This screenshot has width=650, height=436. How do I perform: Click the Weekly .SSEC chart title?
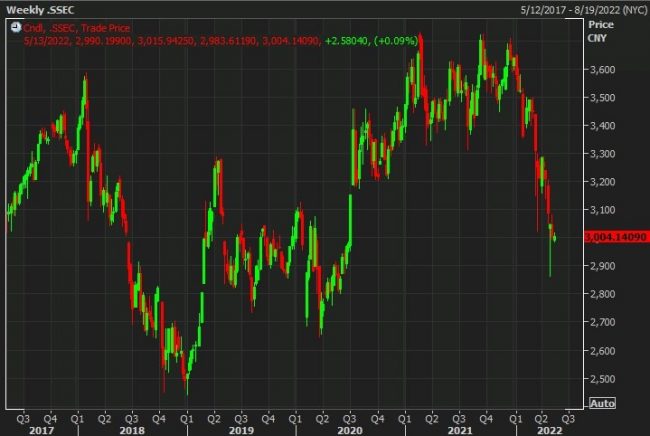40,10
